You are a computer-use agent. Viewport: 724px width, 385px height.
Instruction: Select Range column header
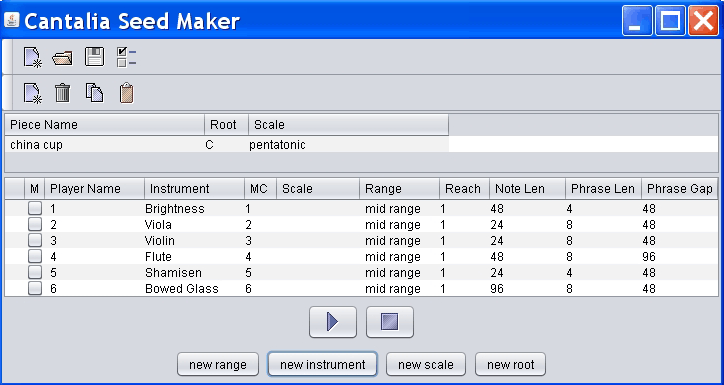[x=400, y=189]
